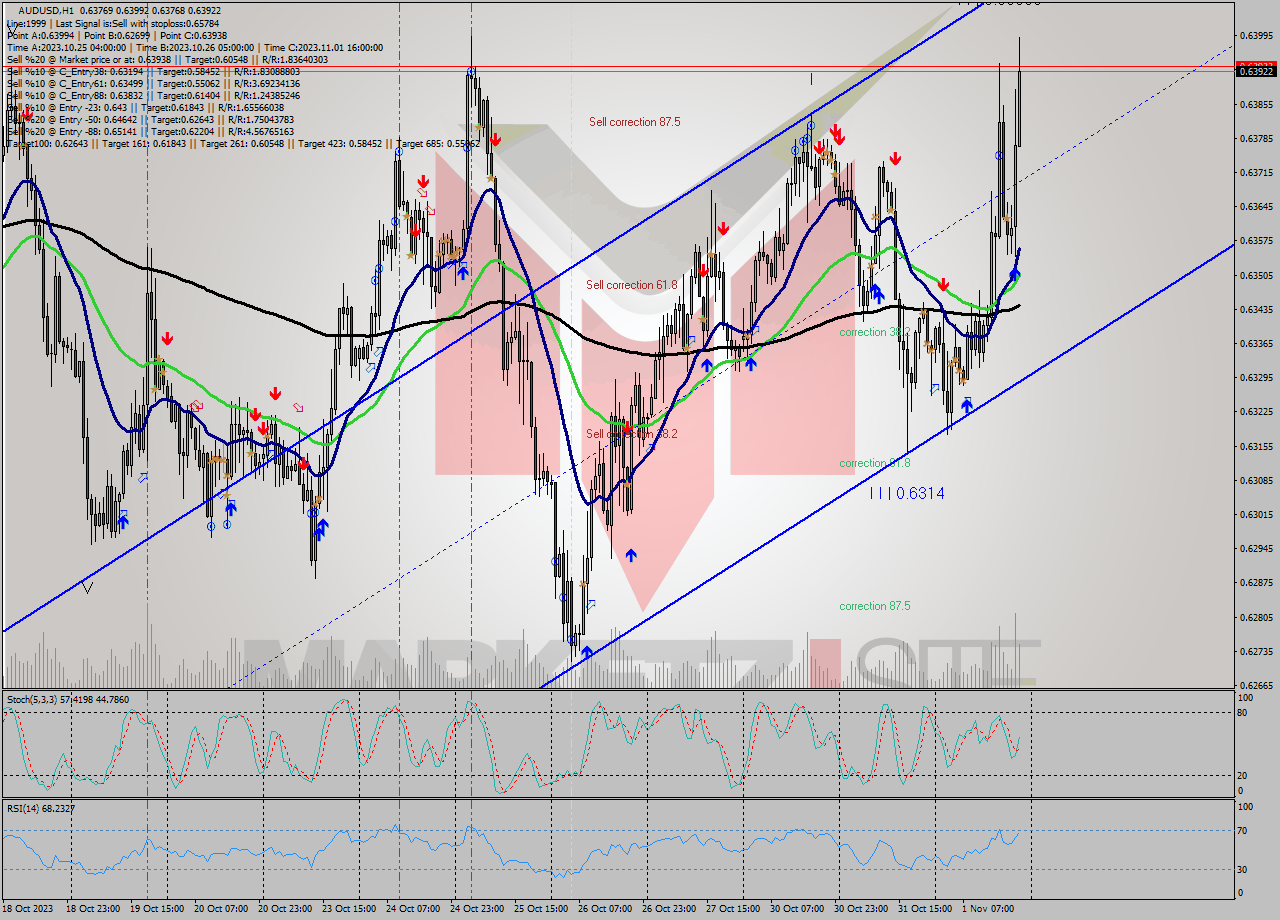Click price axis value 0.63225
1280x920 pixels.
1256,411
